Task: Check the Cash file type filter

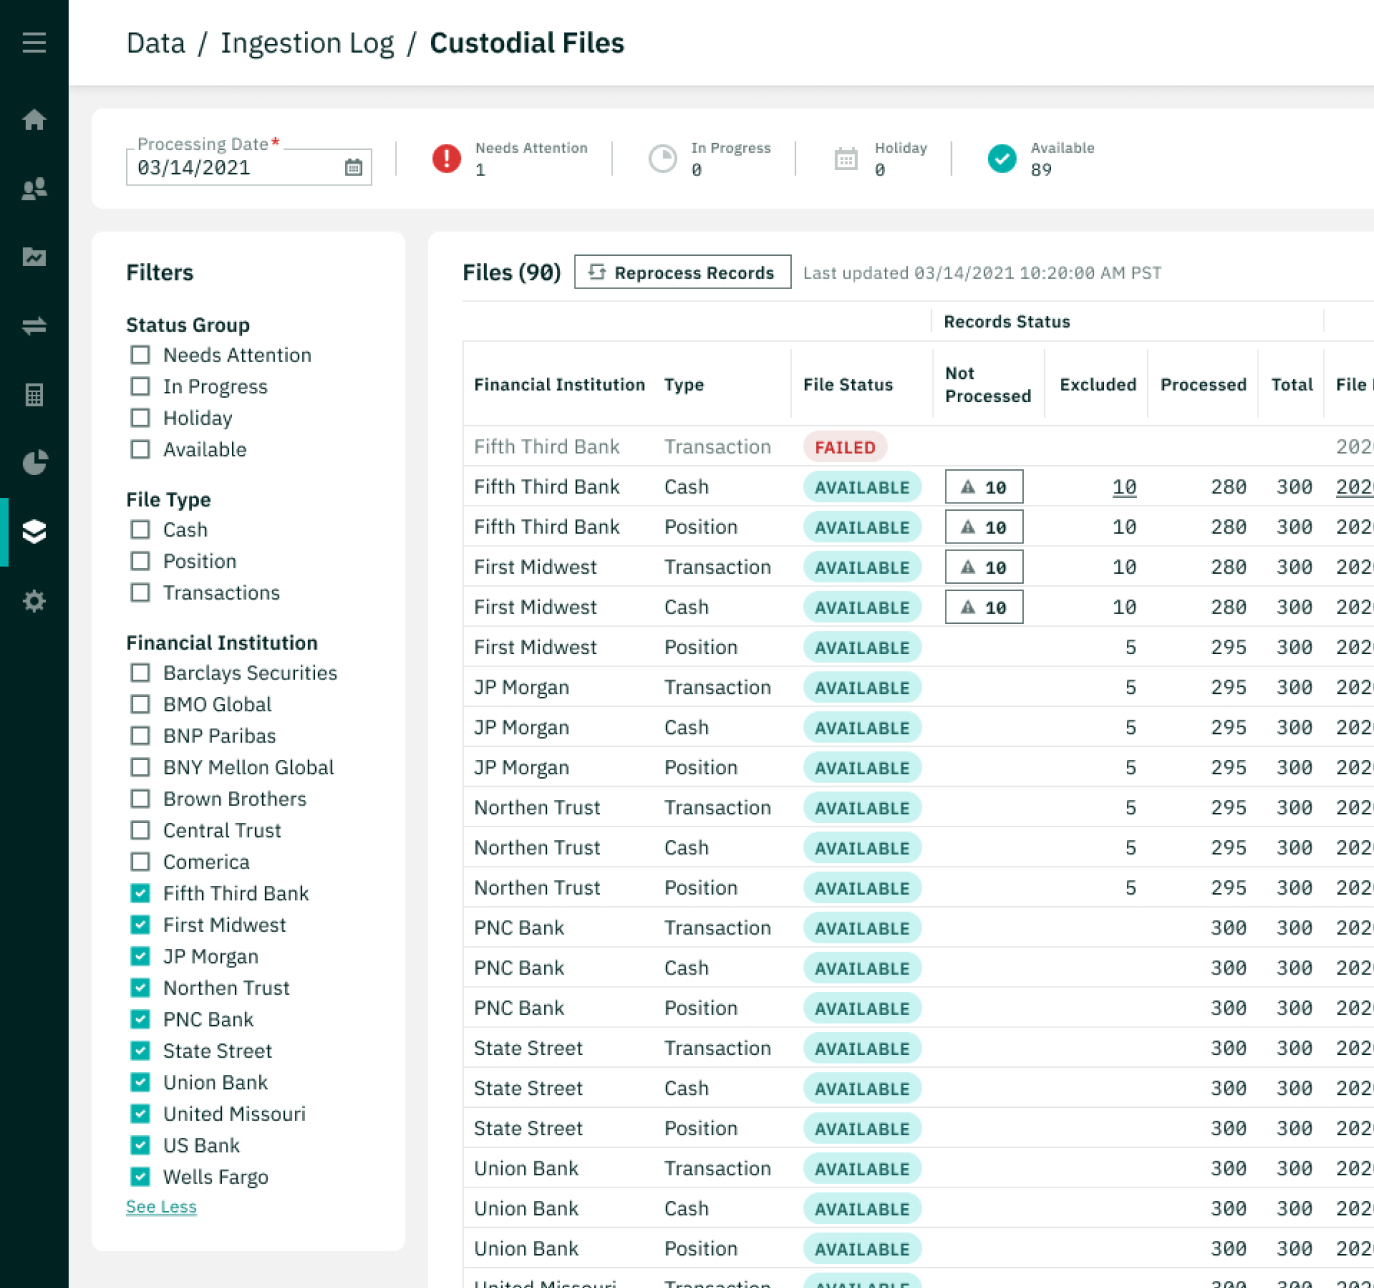Action: 140,530
